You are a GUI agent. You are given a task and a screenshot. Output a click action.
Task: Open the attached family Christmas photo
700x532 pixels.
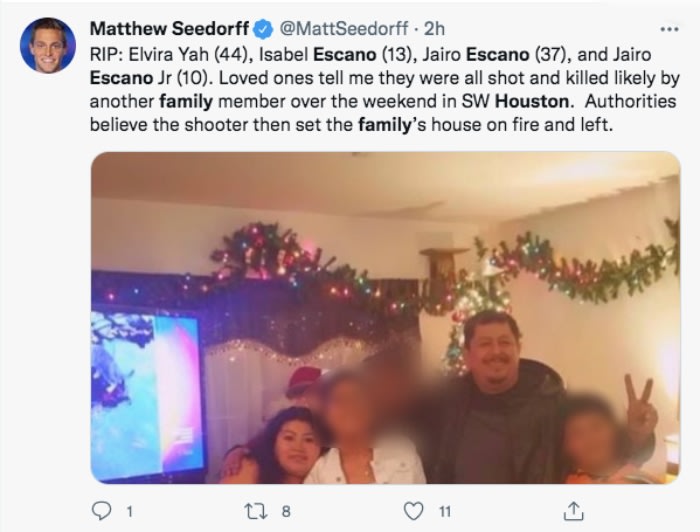coord(386,318)
